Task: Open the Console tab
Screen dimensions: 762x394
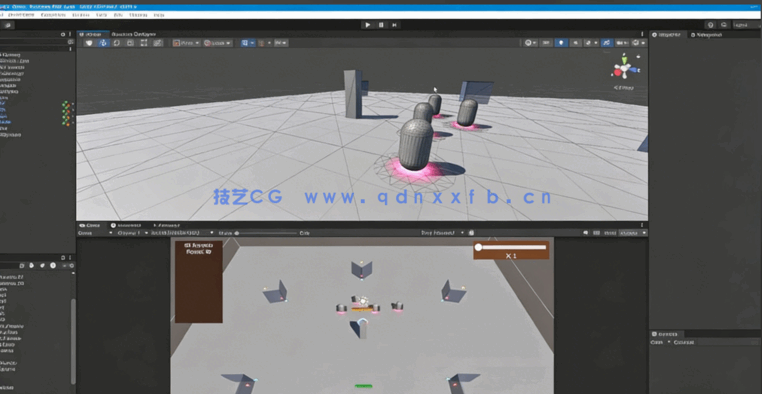Action: click(x=667, y=334)
